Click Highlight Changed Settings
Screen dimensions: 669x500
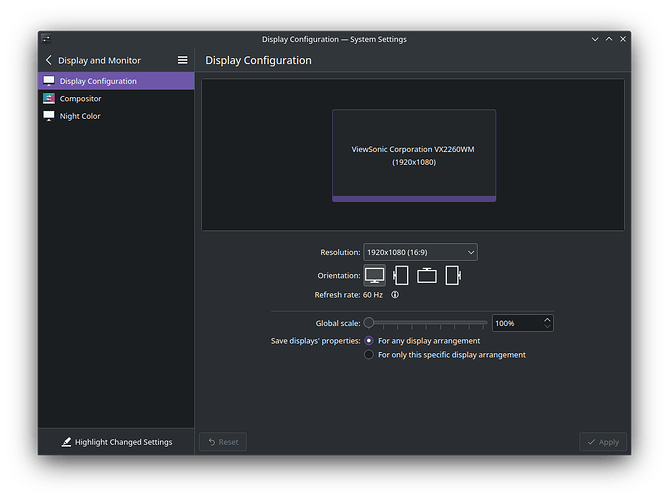click(116, 442)
